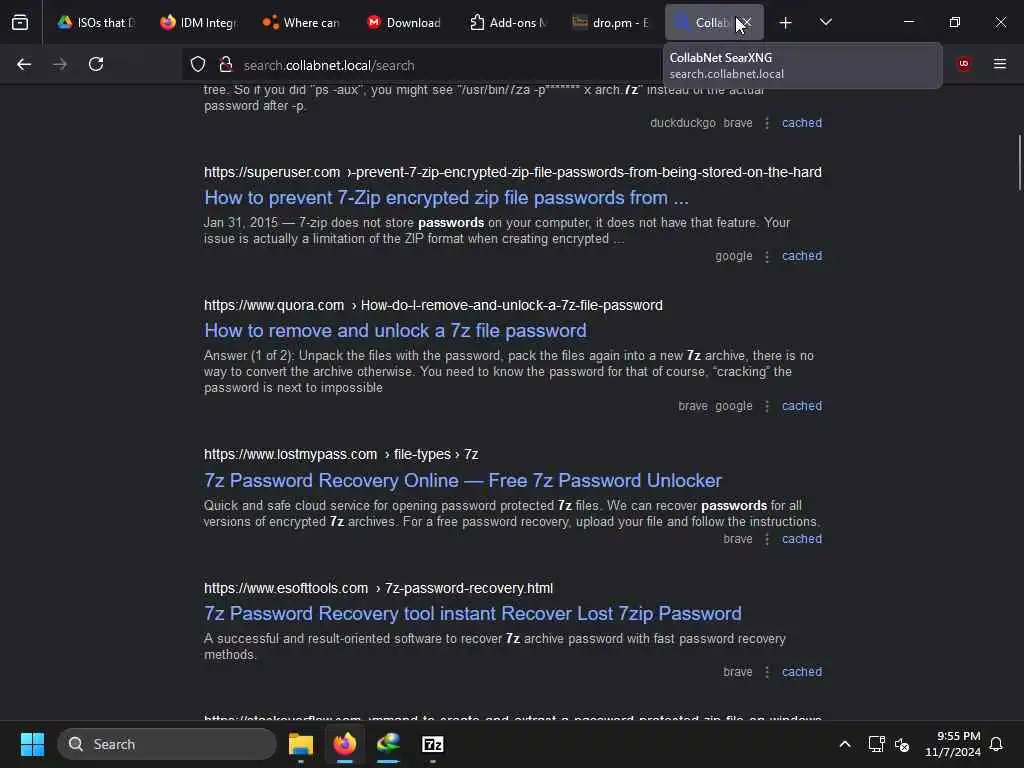Screen dimensions: 1024x768
Task: Switch to IDM Integr... tab
Action: [x=199, y=23]
